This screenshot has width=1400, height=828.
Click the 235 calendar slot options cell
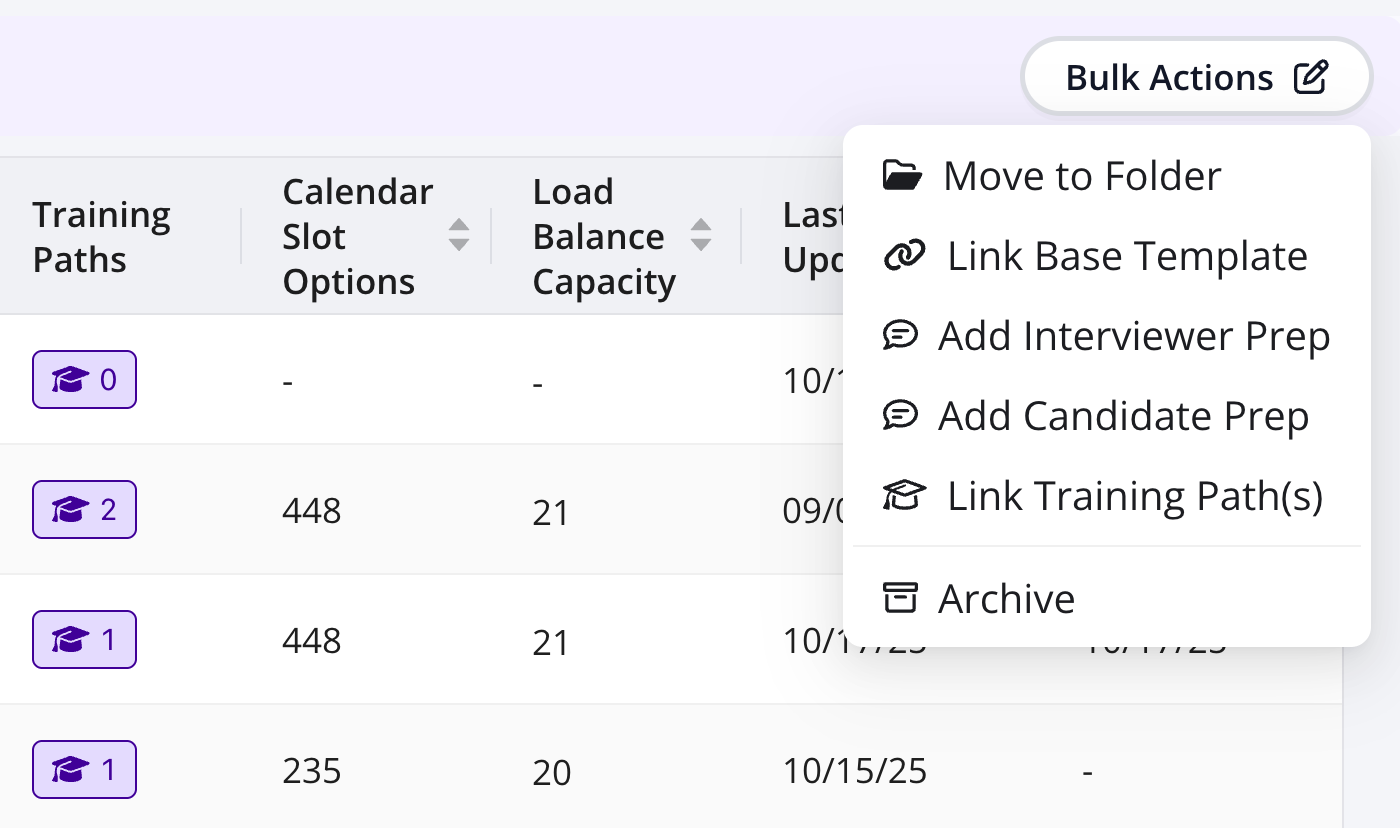[312, 771]
